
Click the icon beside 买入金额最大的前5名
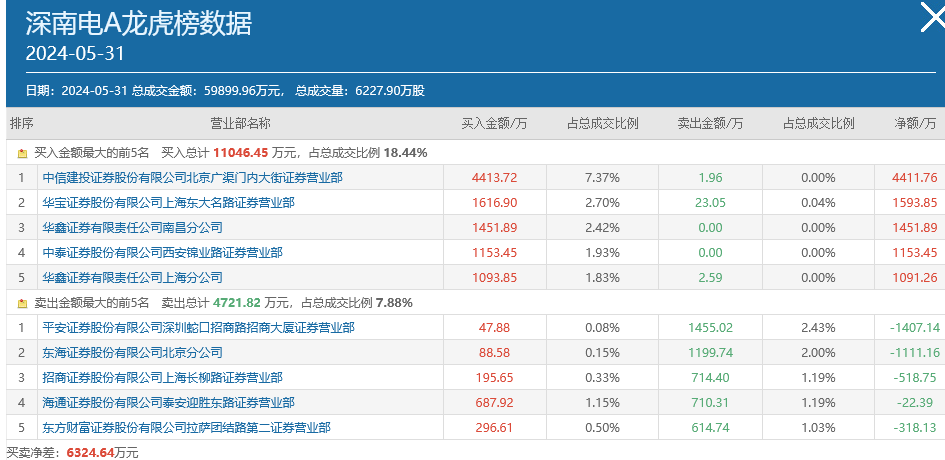[22, 154]
